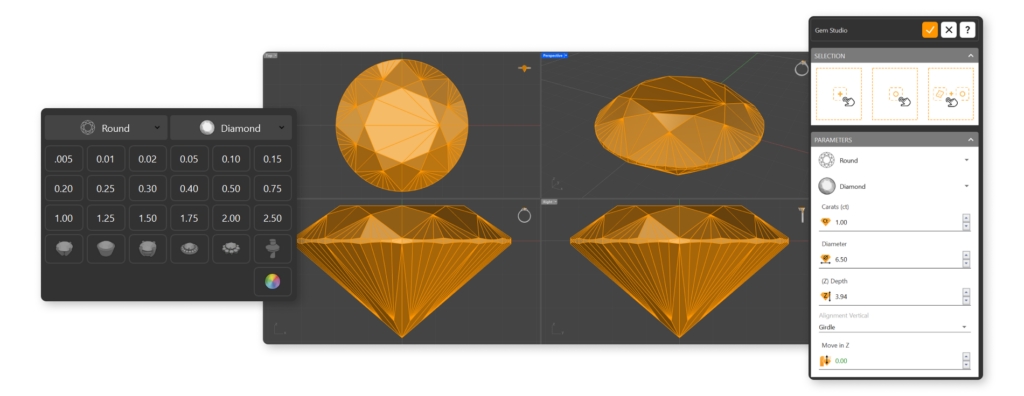Decrease Diameter with the down stepper arrow
This screenshot has height=396, width=1024.
[x=966, y=264]
